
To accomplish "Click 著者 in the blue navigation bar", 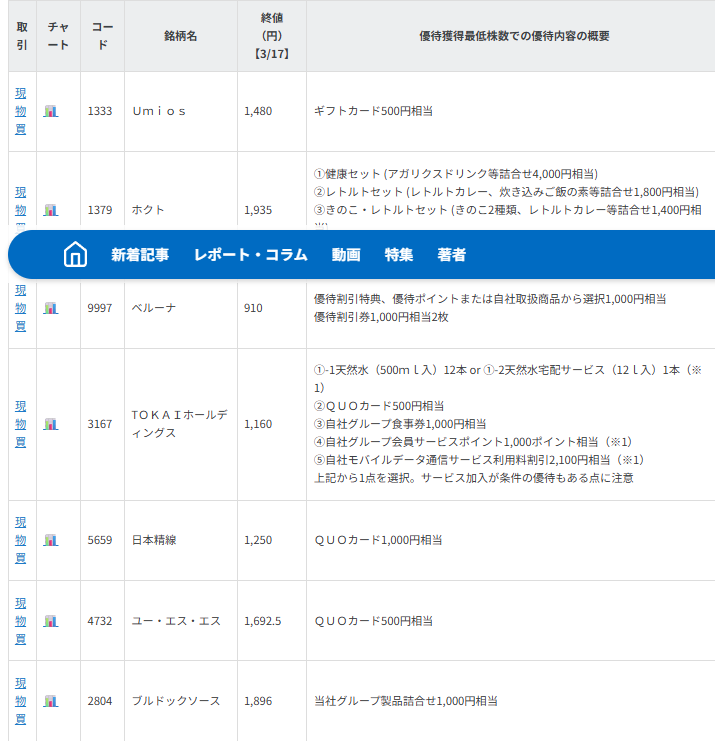I will click(x=451, y=255).
